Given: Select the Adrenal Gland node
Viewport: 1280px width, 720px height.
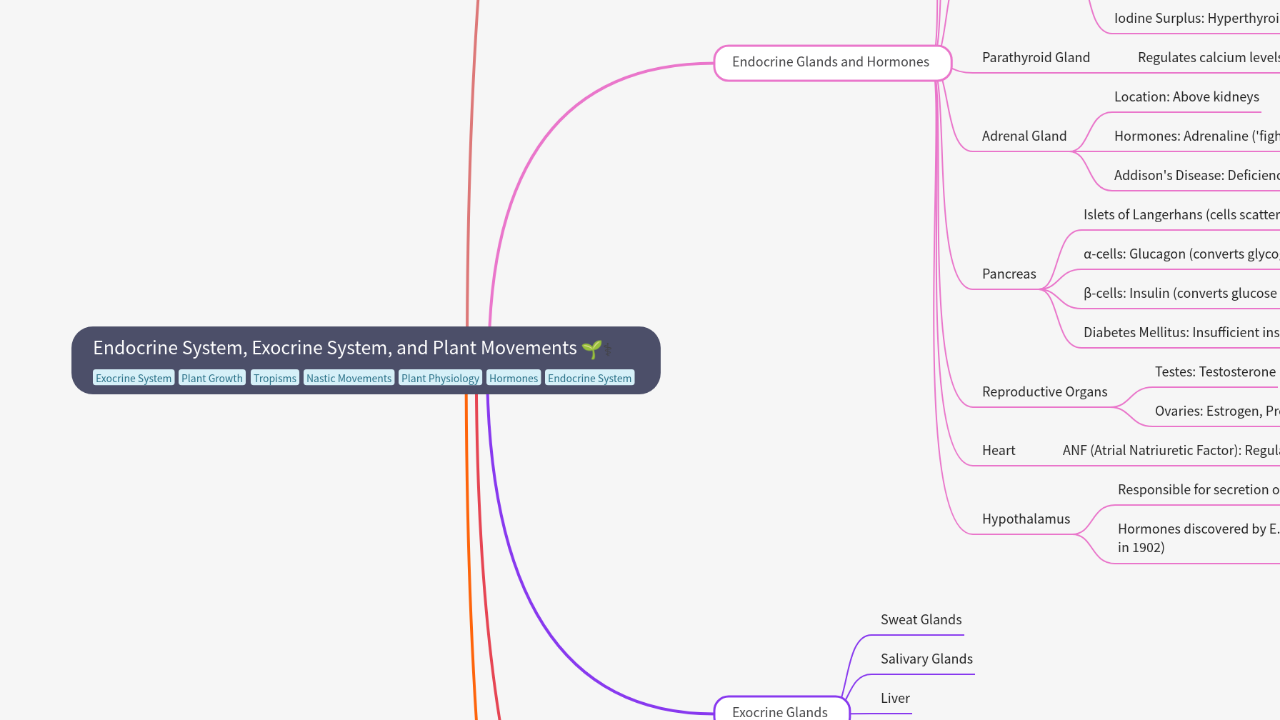Looking at the screenshot, I should (x=1024, y=136).
